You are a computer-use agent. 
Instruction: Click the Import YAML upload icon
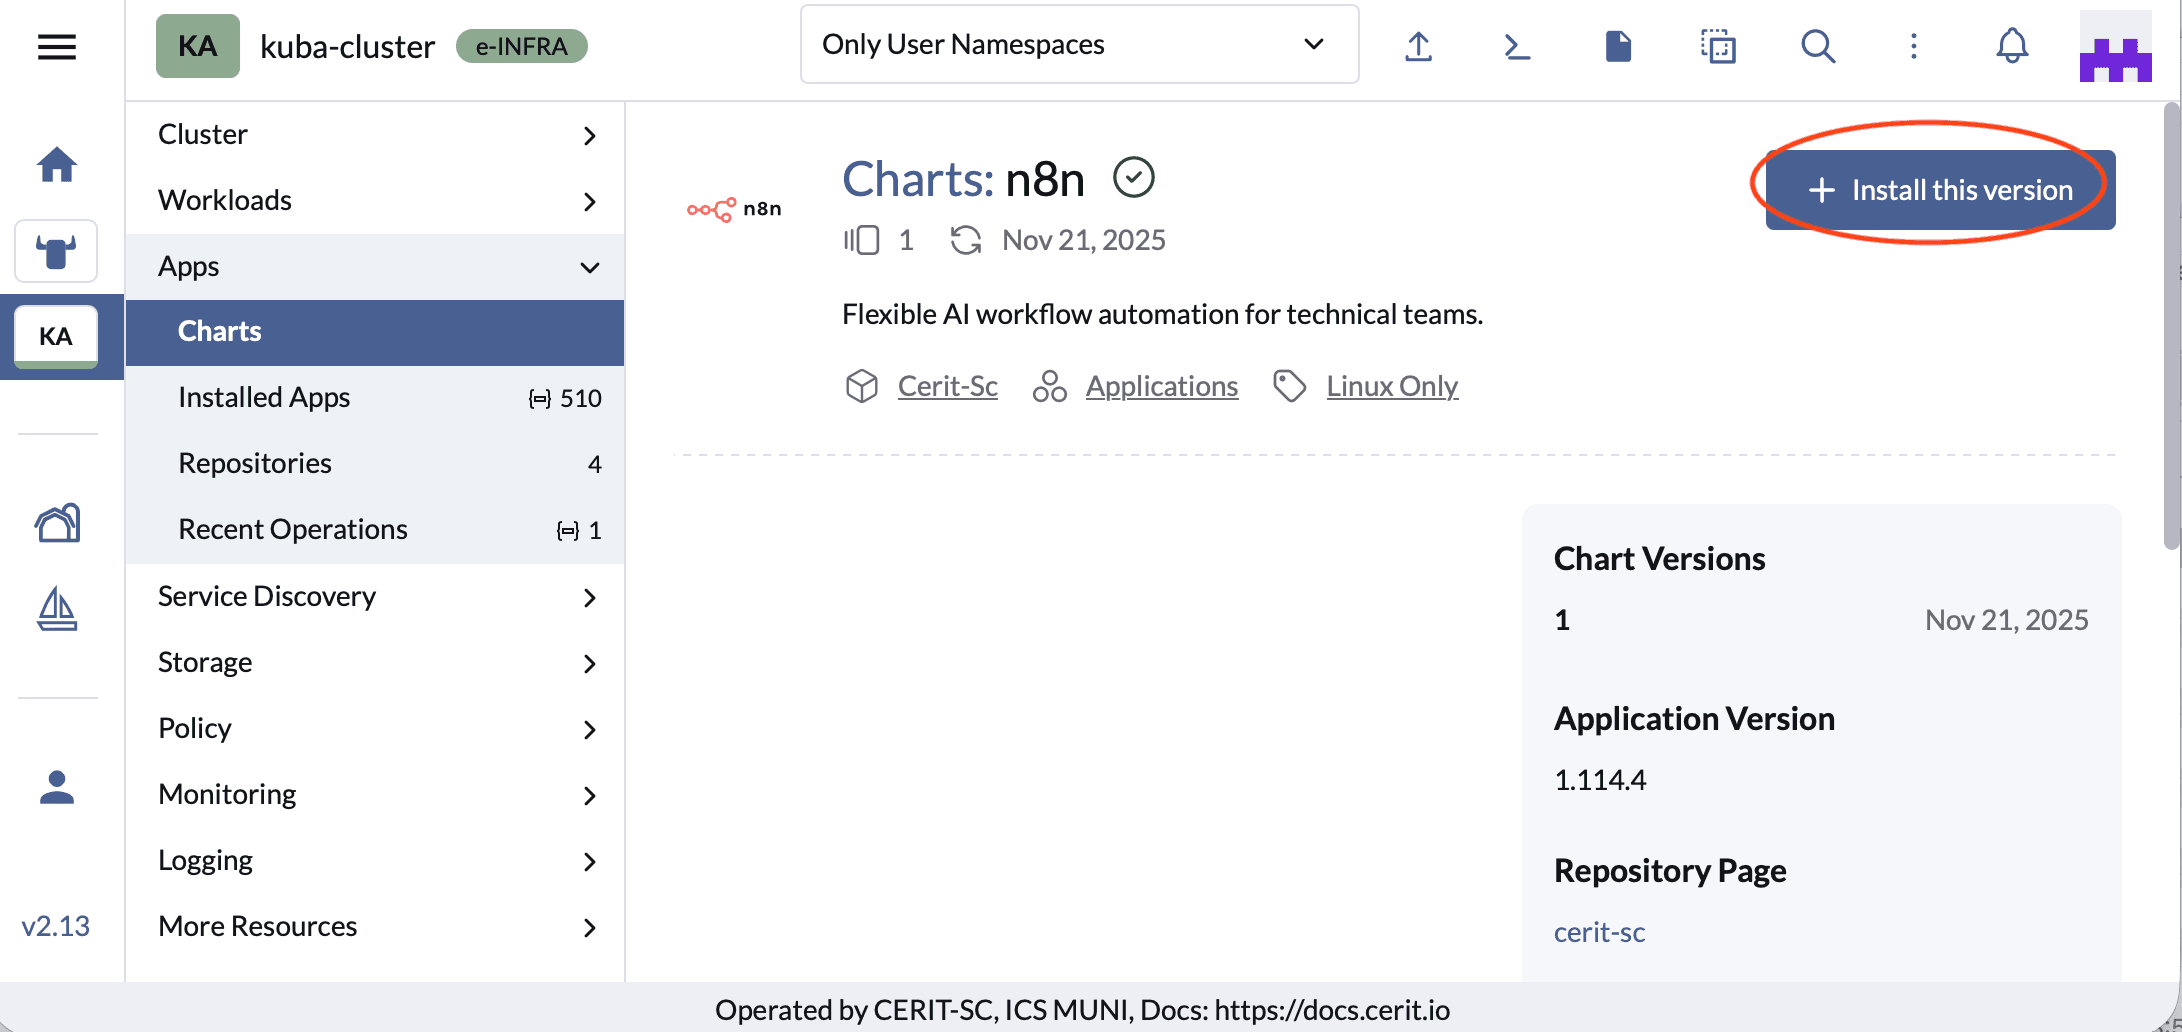coord(1418,46)
